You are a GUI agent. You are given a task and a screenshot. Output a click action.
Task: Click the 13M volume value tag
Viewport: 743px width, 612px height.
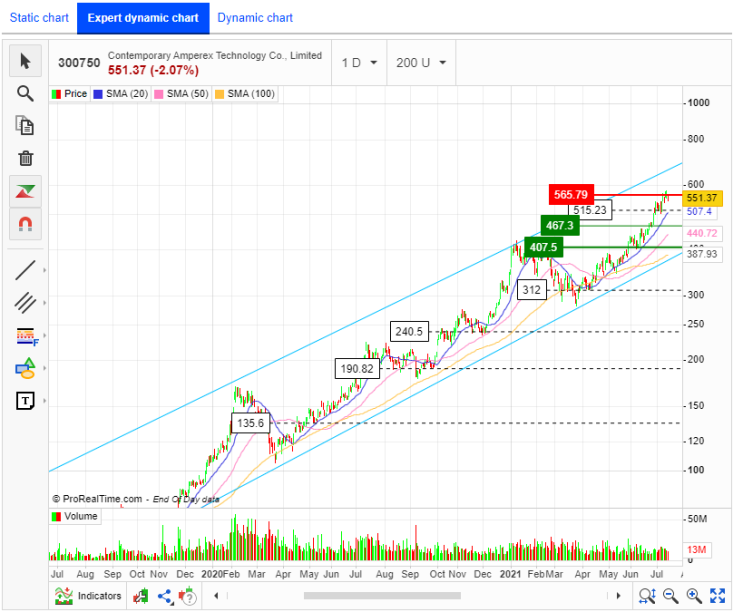click(697, 549)
